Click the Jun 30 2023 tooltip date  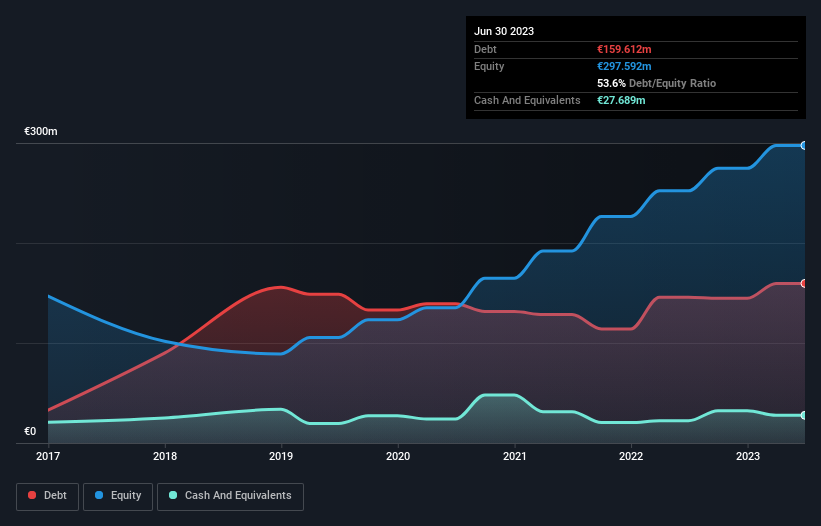(504, 31)
